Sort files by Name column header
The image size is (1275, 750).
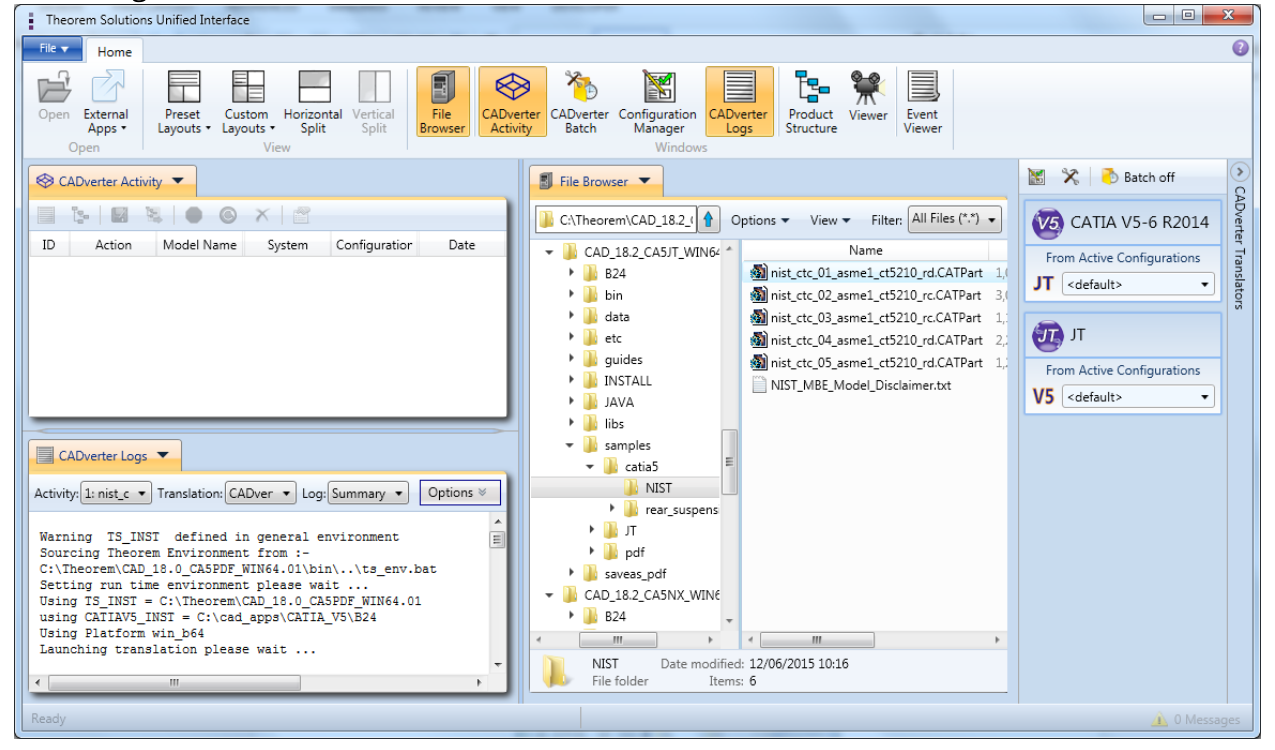coord(866,250)
